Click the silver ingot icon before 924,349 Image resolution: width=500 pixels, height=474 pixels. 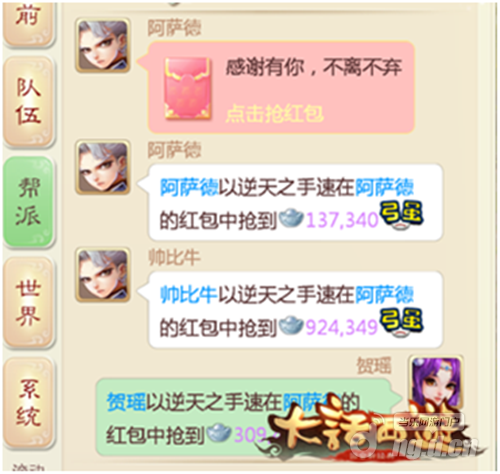click(x=291, y=325)
